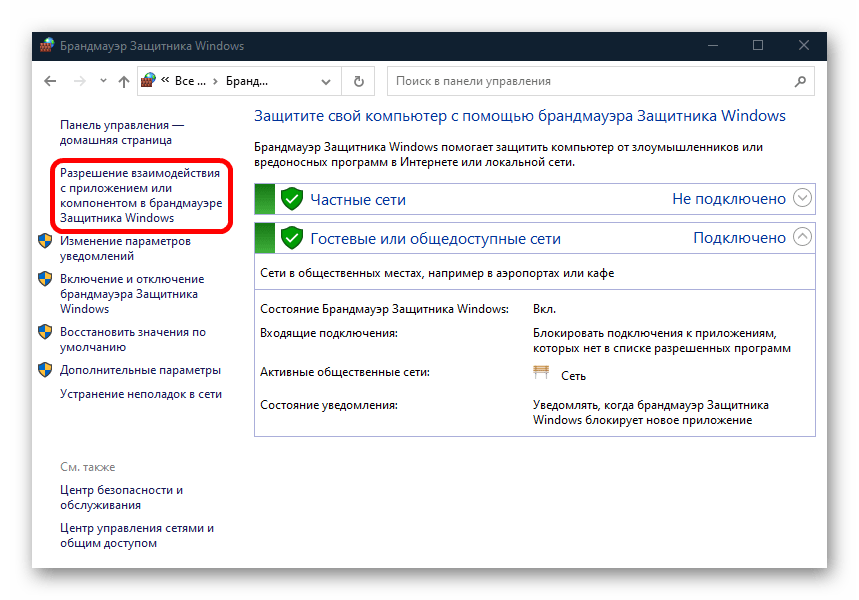Click the bench network icon beside 'Сеть'

(541, 373)
